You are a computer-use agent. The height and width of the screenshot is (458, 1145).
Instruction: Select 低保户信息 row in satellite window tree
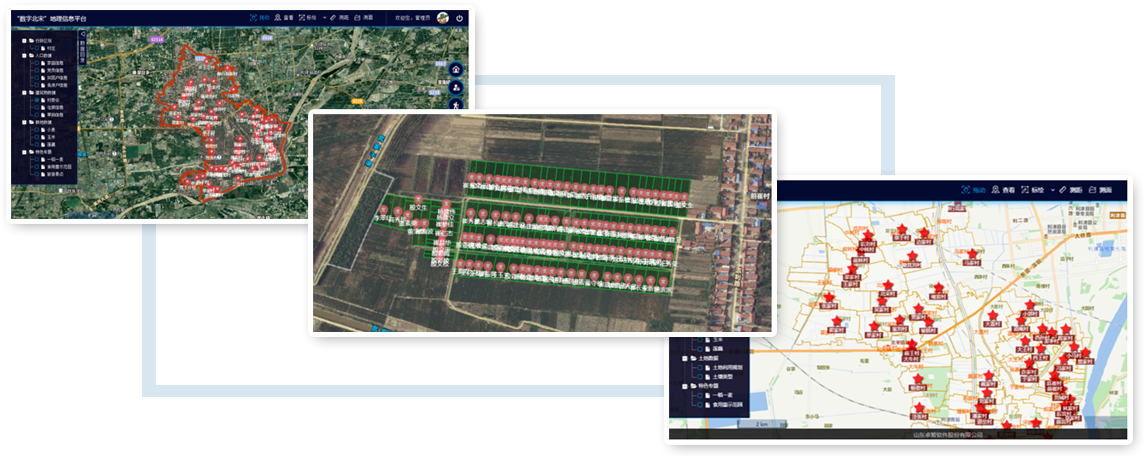click(x=50, y=85)
